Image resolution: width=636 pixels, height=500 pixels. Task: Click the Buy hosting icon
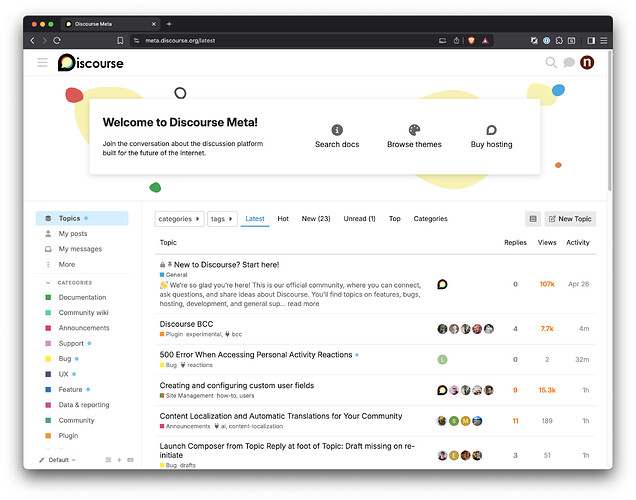[491, 130]
